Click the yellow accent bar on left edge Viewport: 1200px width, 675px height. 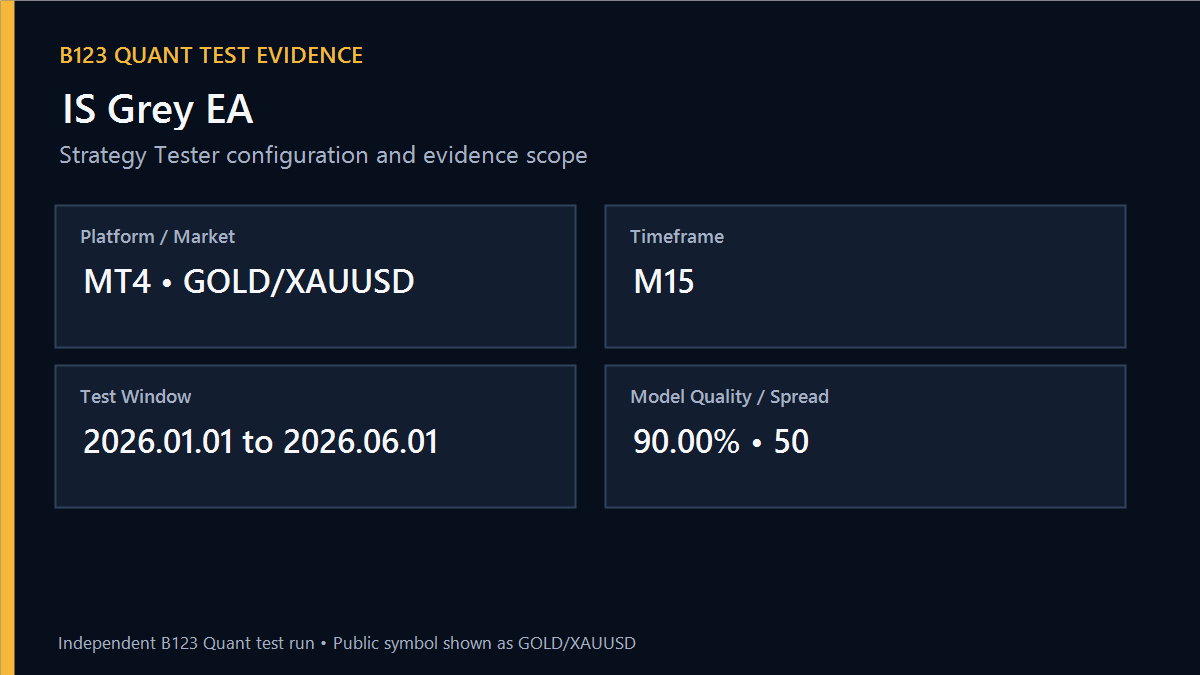coord(7,337)
